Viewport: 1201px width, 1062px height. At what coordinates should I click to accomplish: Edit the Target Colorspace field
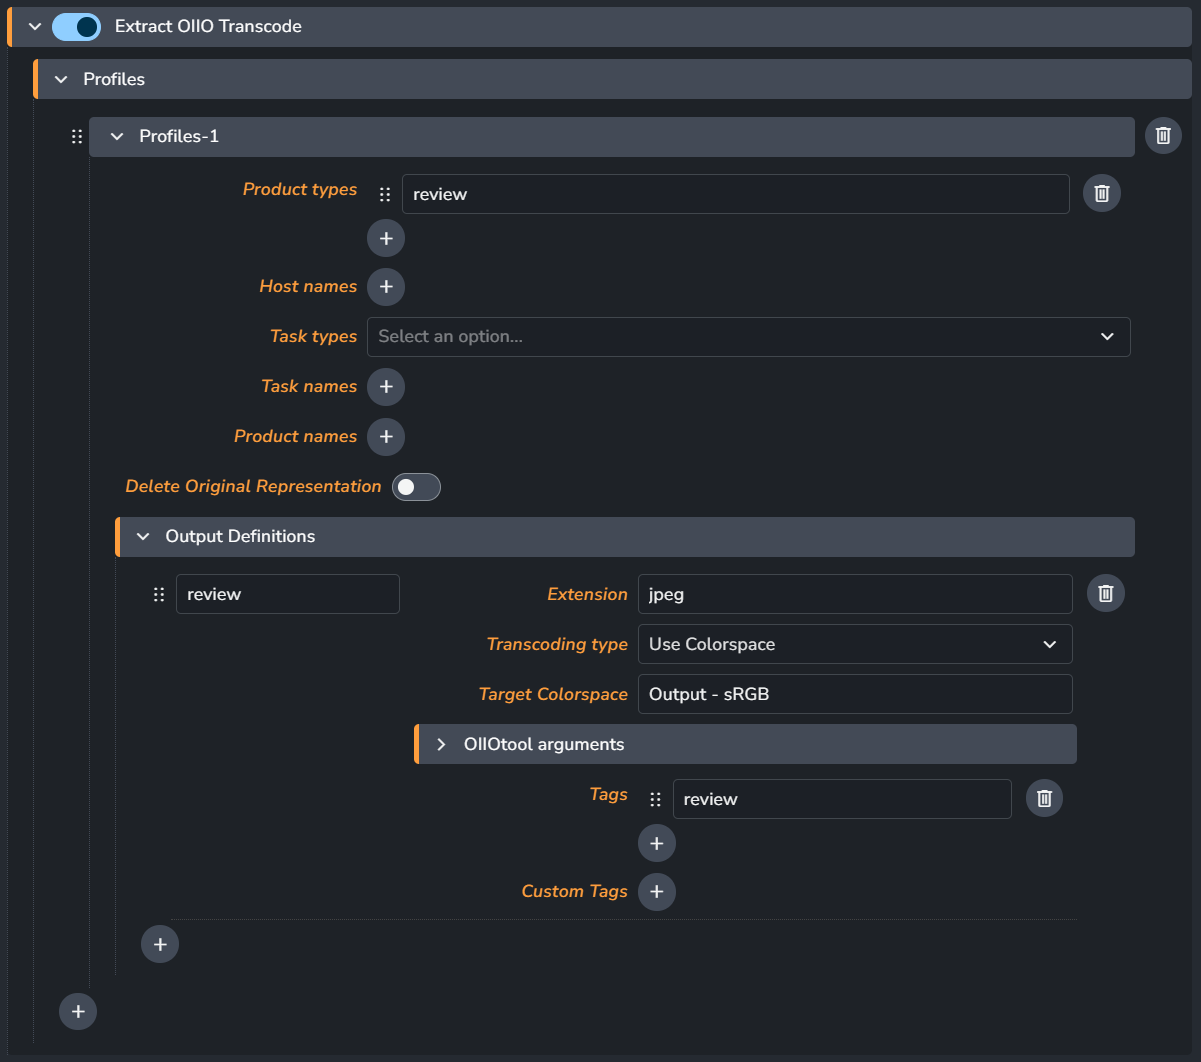pyautogui.click(x=854, y=694)
